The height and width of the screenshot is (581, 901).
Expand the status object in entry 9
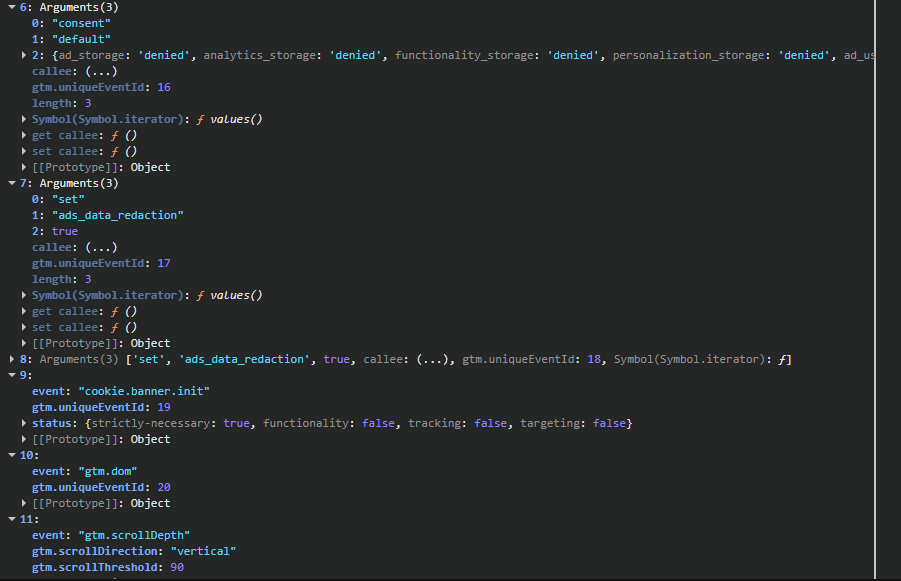click(24, 423)
